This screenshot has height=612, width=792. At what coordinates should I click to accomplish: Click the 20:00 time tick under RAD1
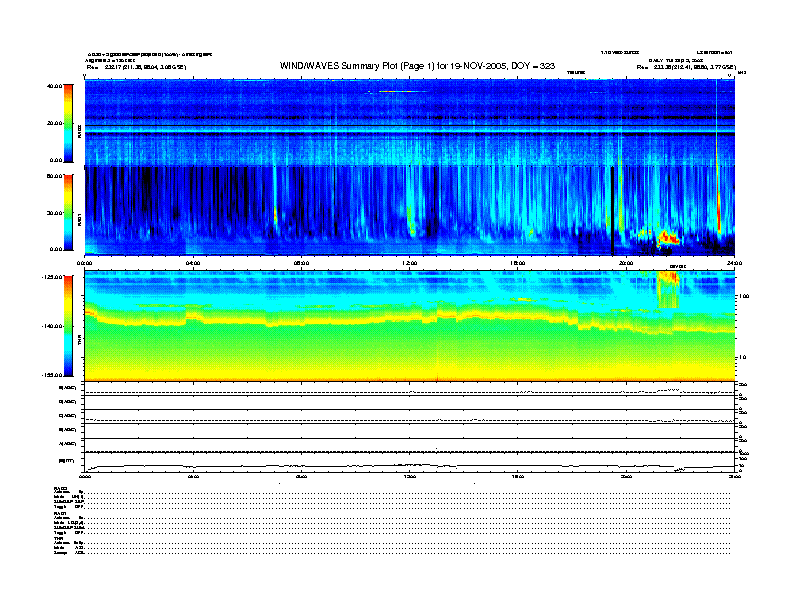(x=626, y=263)
